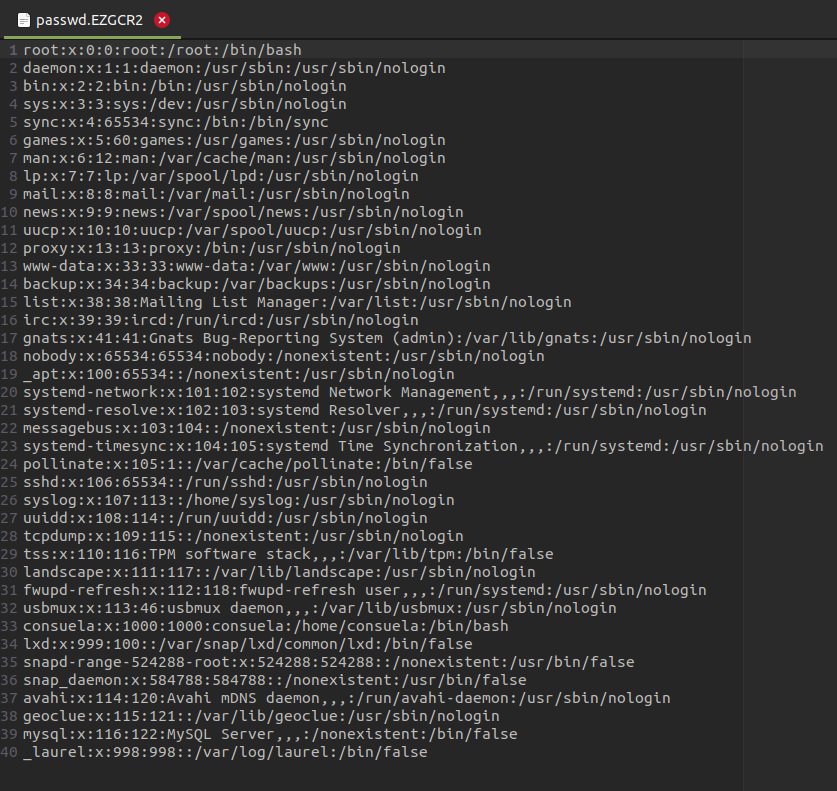
Task: Click the file icon on the passwd.EZGCR2 tab
Action: tap(22, 19)
